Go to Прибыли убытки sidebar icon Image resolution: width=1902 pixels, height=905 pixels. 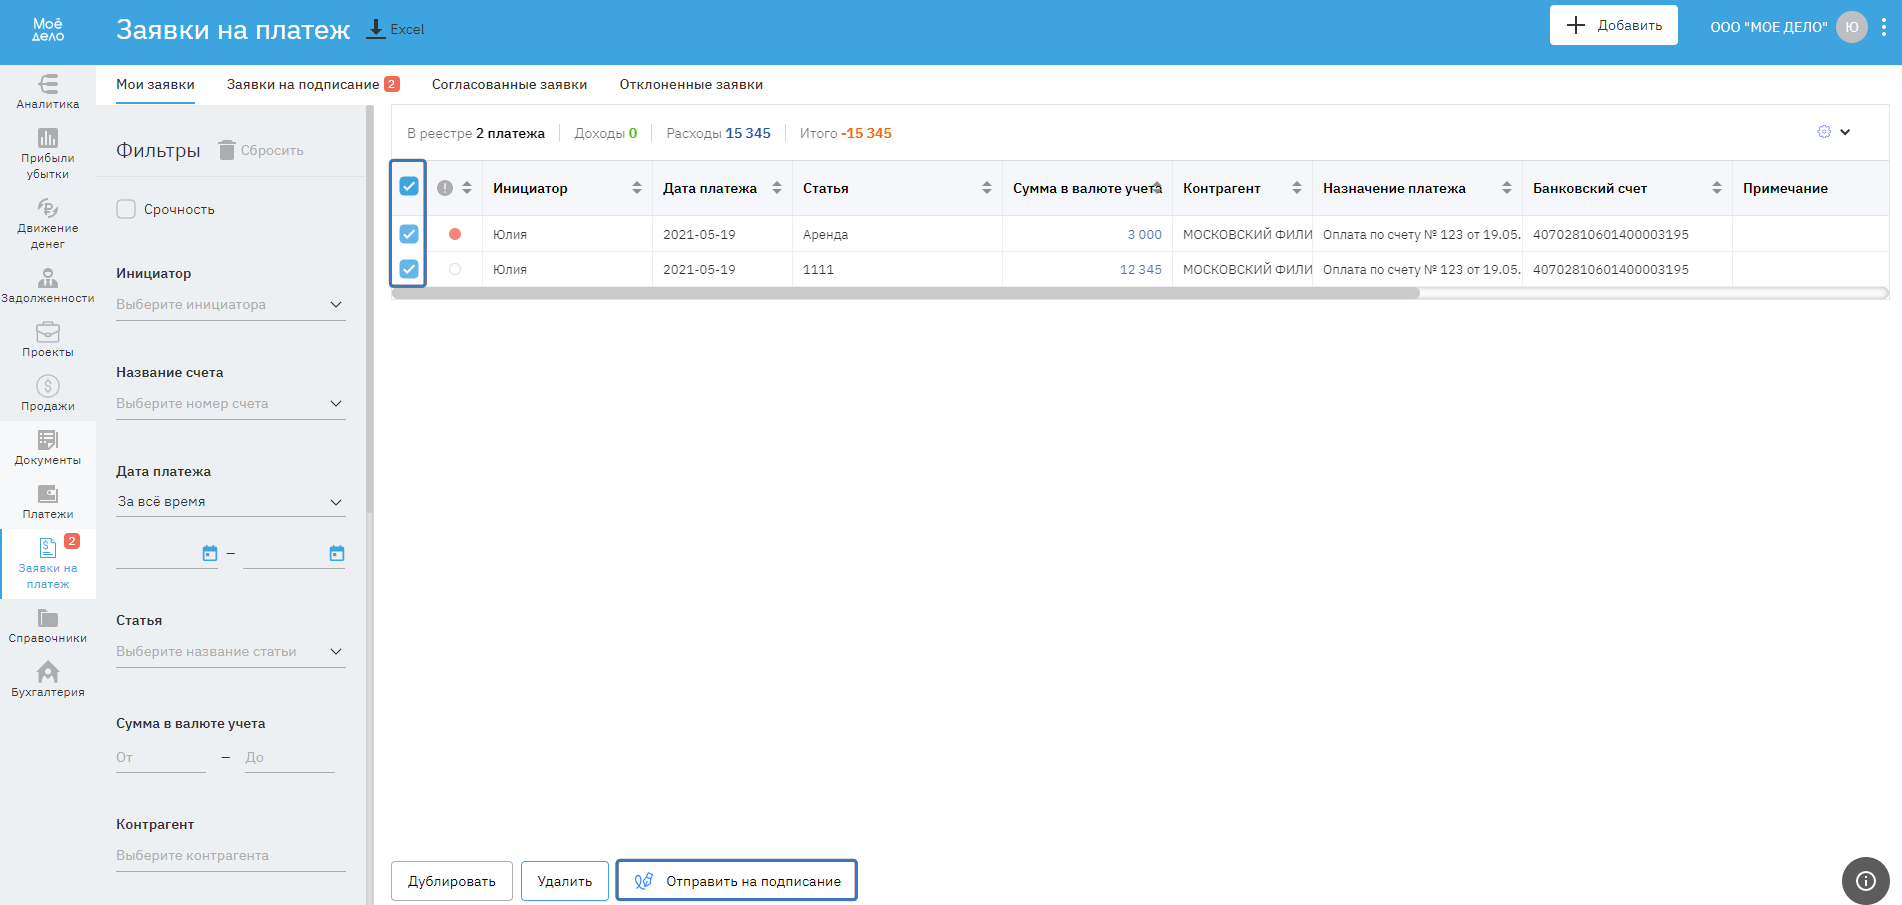coord(47,153)
